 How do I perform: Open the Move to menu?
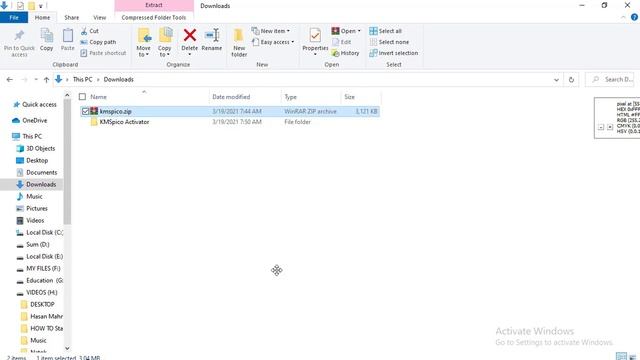point(144,42)
